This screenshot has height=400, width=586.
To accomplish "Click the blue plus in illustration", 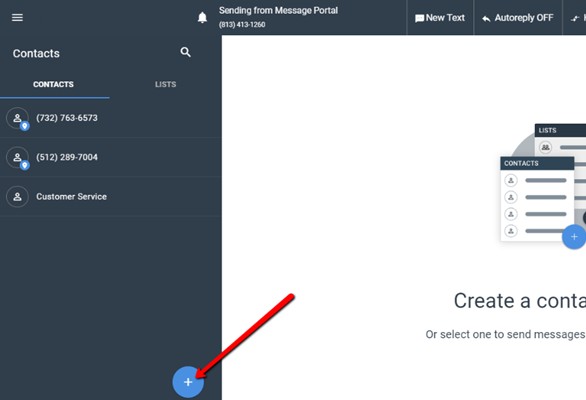I will pos(574,237).
